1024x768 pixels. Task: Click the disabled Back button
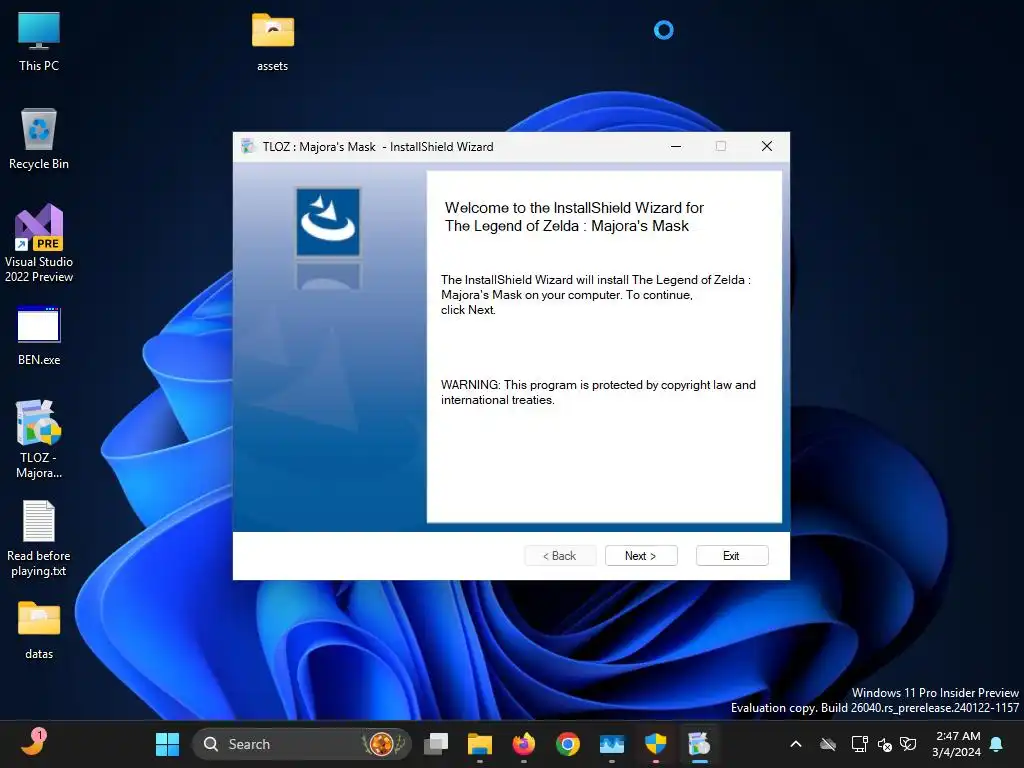point(560,556)
